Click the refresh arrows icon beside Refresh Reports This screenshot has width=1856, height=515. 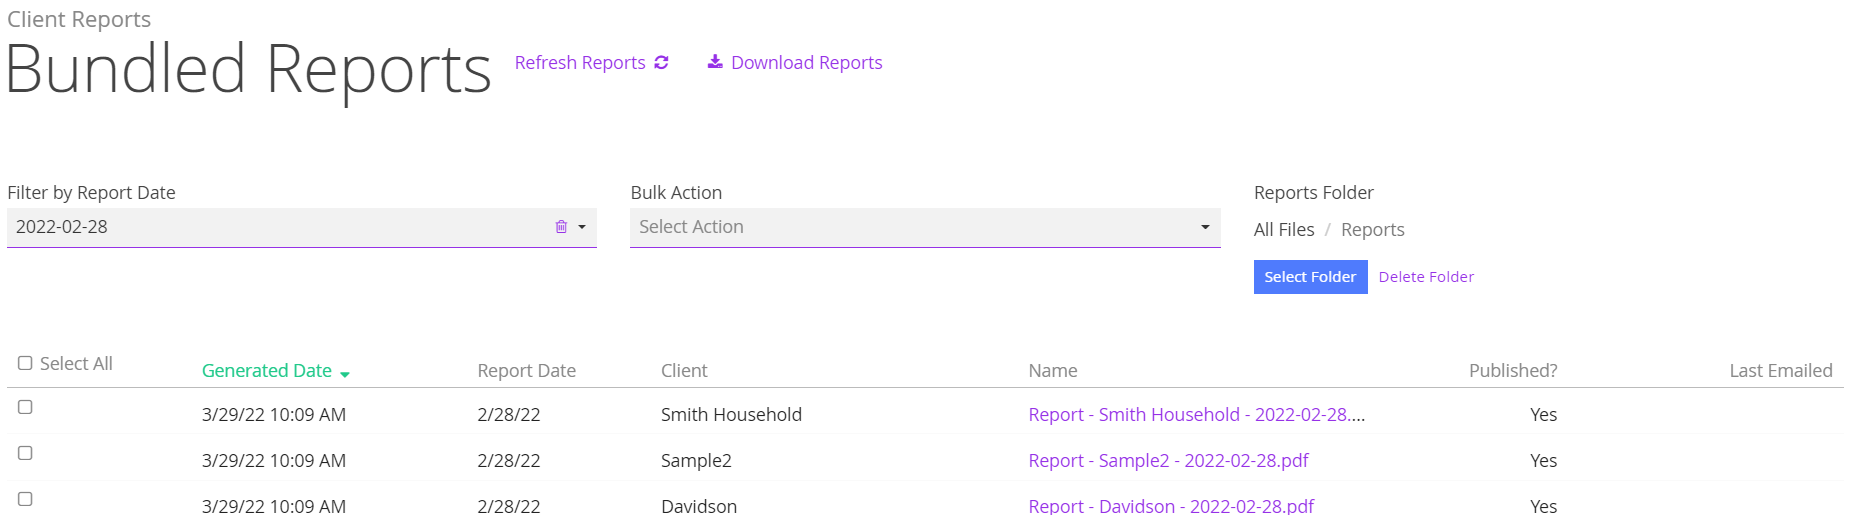click(661, 63)
